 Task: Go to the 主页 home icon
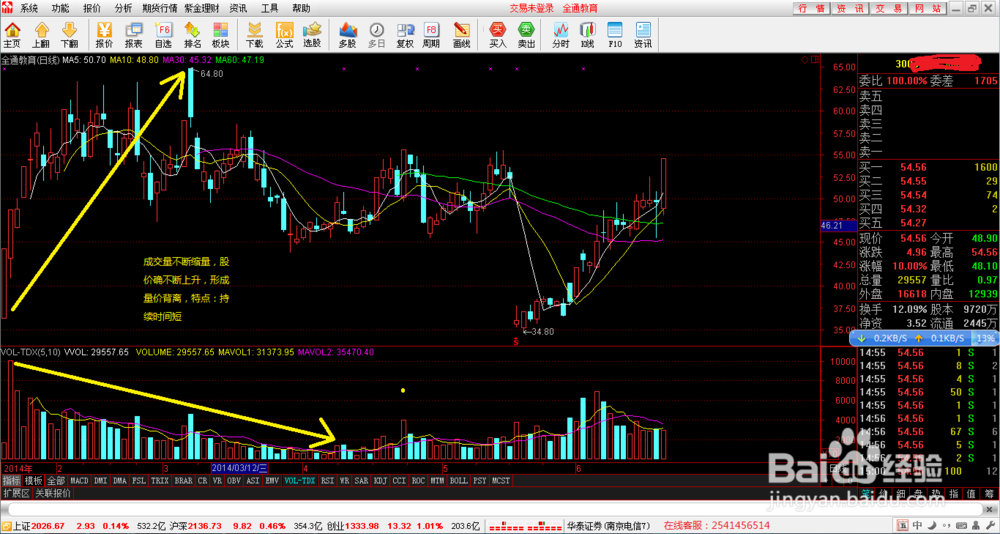[12, 34]
